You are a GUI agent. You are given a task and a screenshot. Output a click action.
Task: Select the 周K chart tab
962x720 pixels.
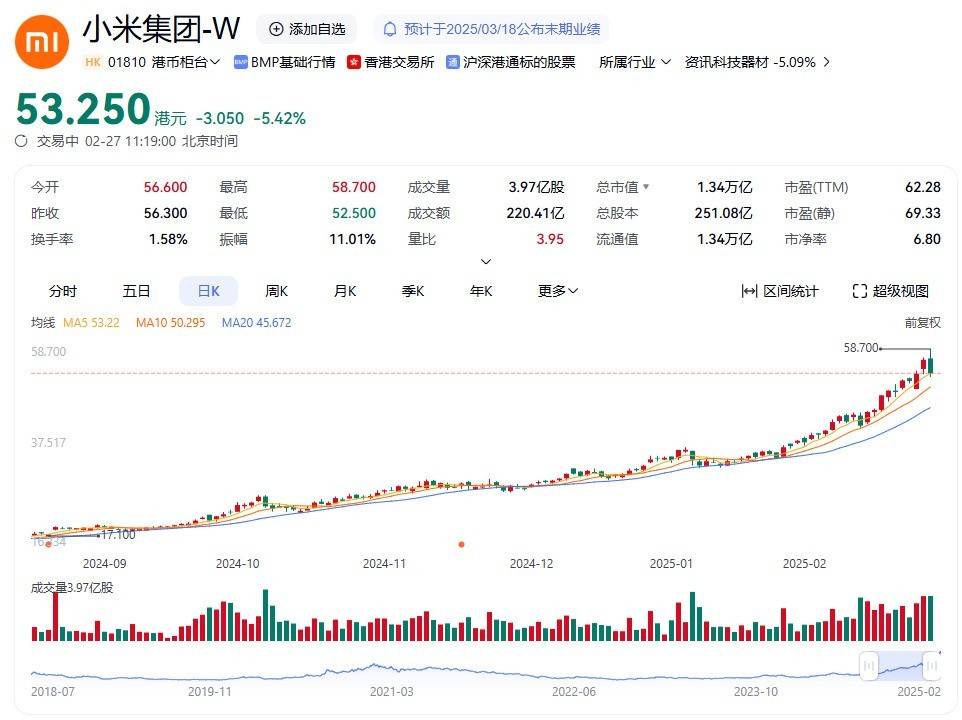tap(276, 291)
